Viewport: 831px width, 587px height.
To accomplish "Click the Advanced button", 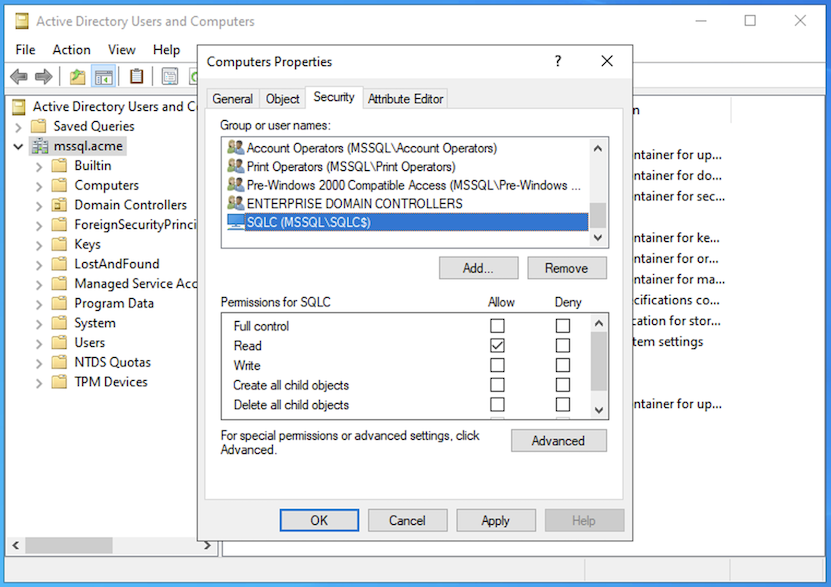I will (558, 440).
